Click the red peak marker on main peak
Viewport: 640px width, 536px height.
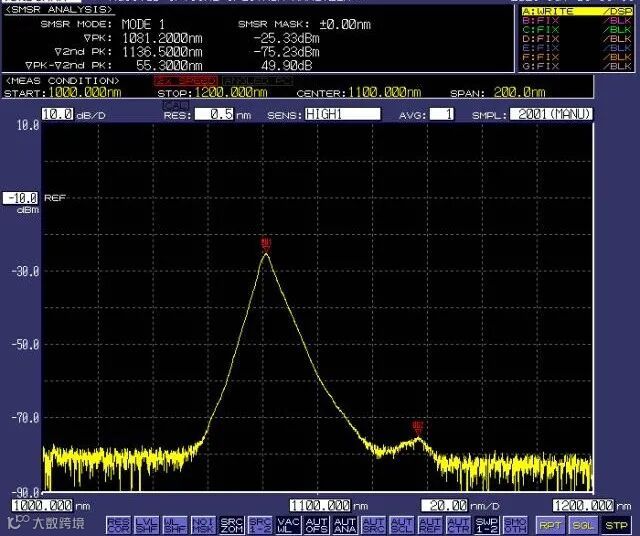(x=266, y=244)
